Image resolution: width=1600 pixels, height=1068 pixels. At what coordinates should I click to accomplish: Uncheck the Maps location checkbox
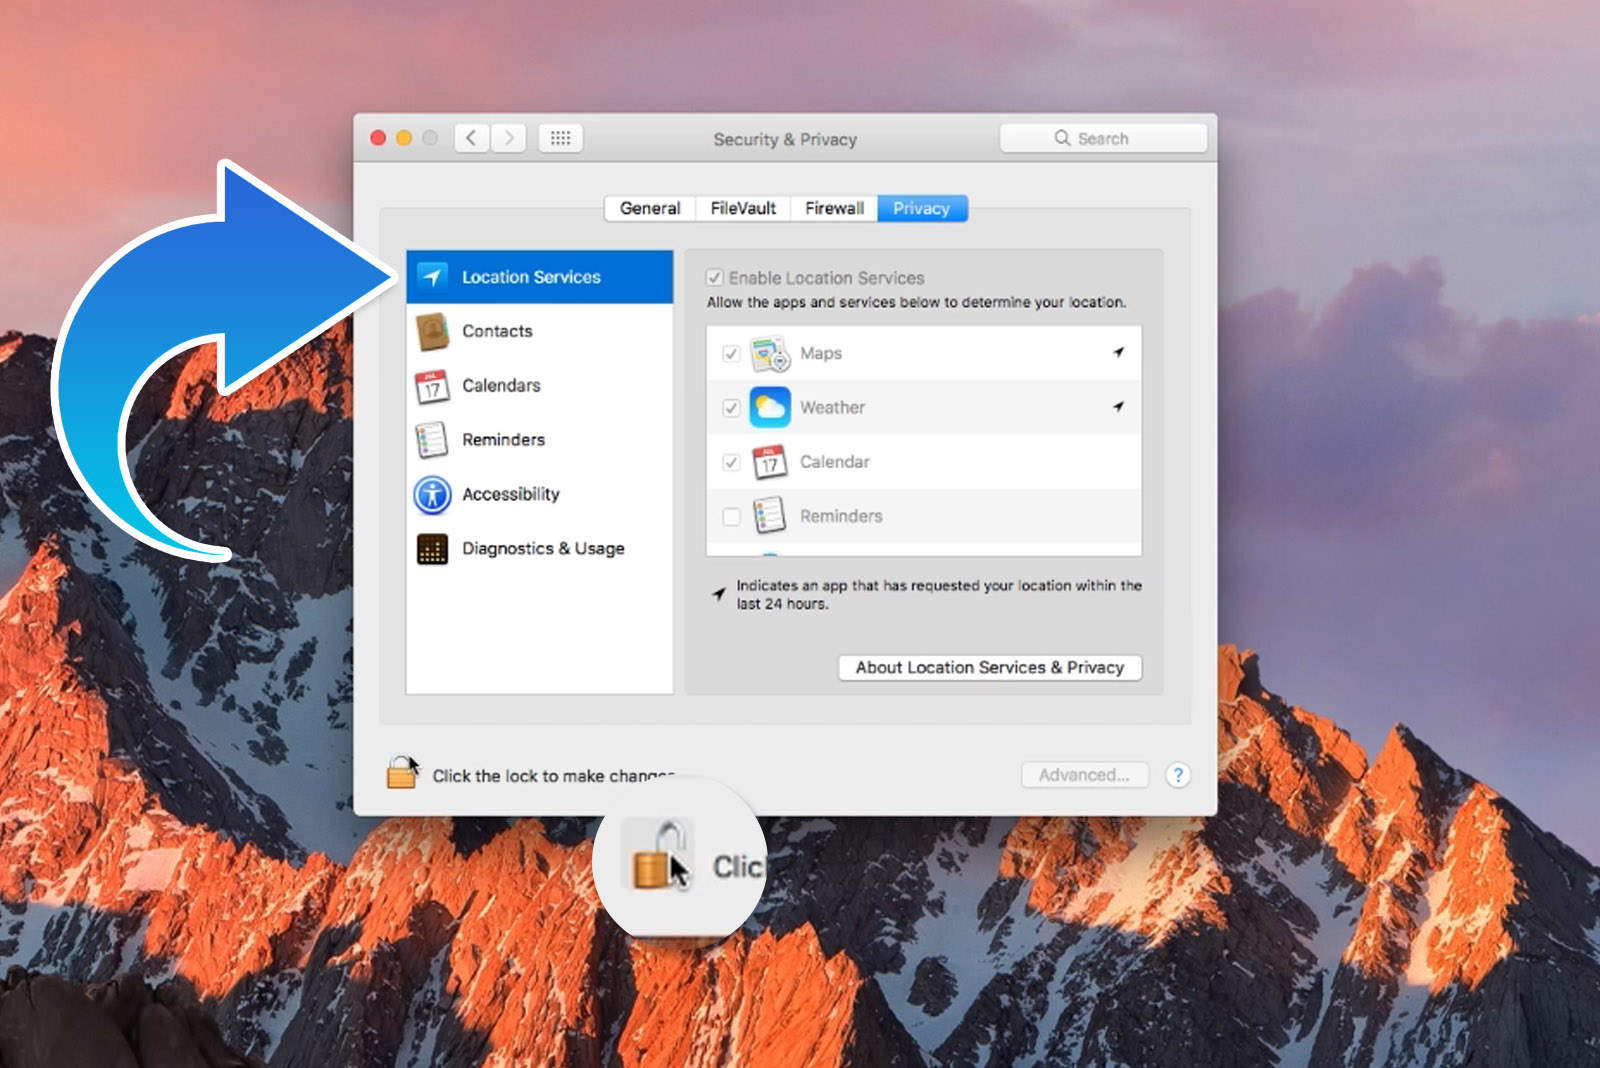[731, 354]
